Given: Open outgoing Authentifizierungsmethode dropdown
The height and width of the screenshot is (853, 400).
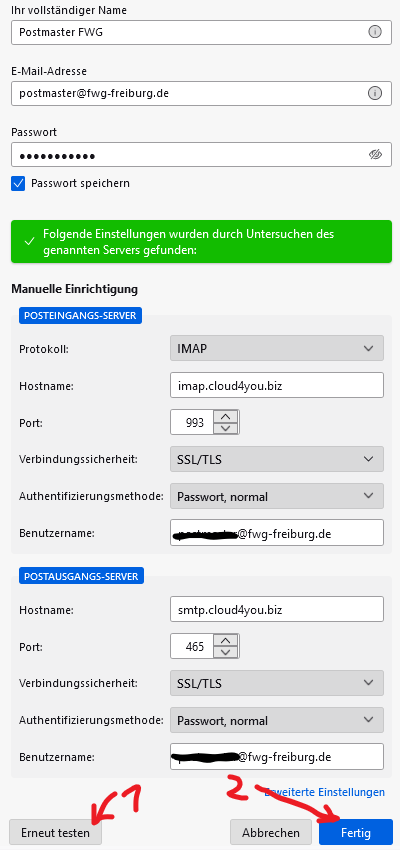Looking at the screenshot, I should 276,720.
